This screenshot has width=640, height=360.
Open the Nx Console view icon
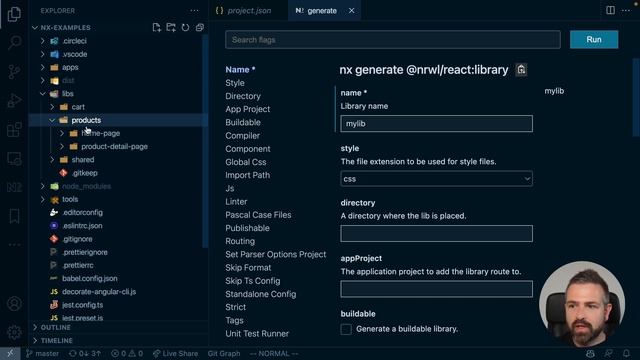[x=14, y=187]
